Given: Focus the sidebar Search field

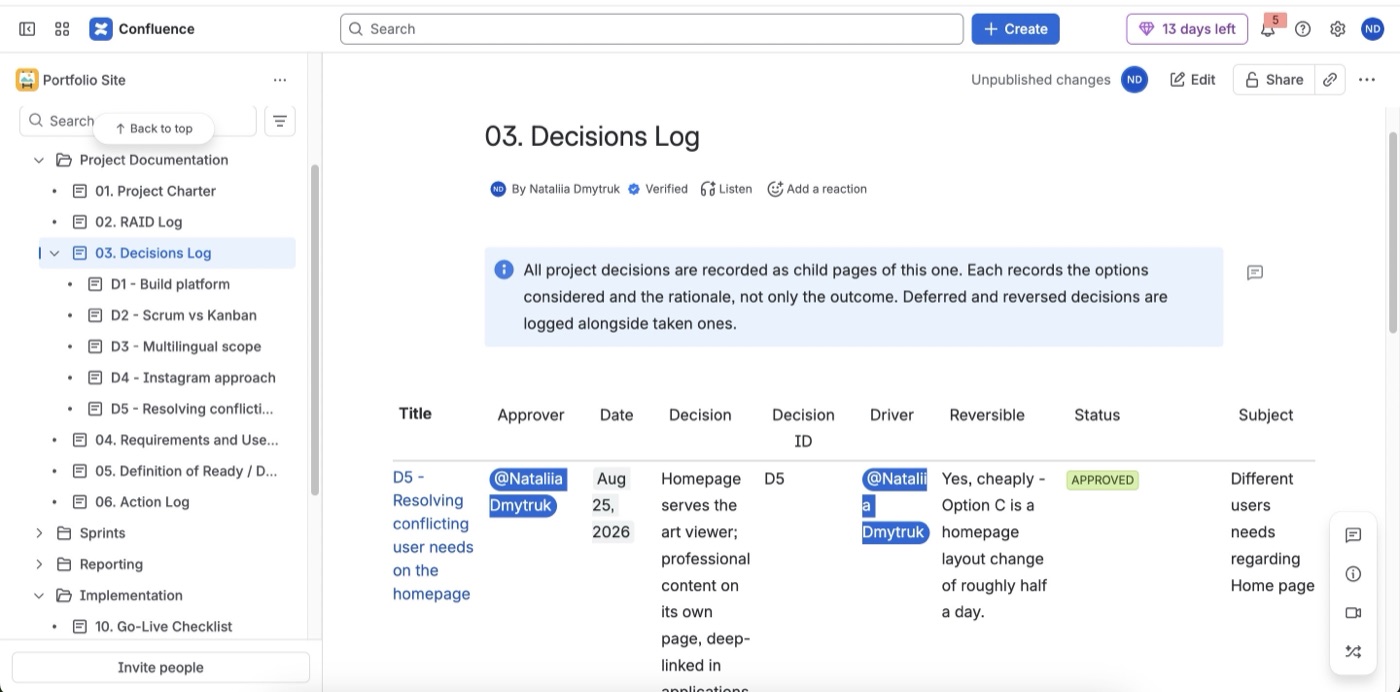Looking at the screenshot, I should [x=138, y=121].
